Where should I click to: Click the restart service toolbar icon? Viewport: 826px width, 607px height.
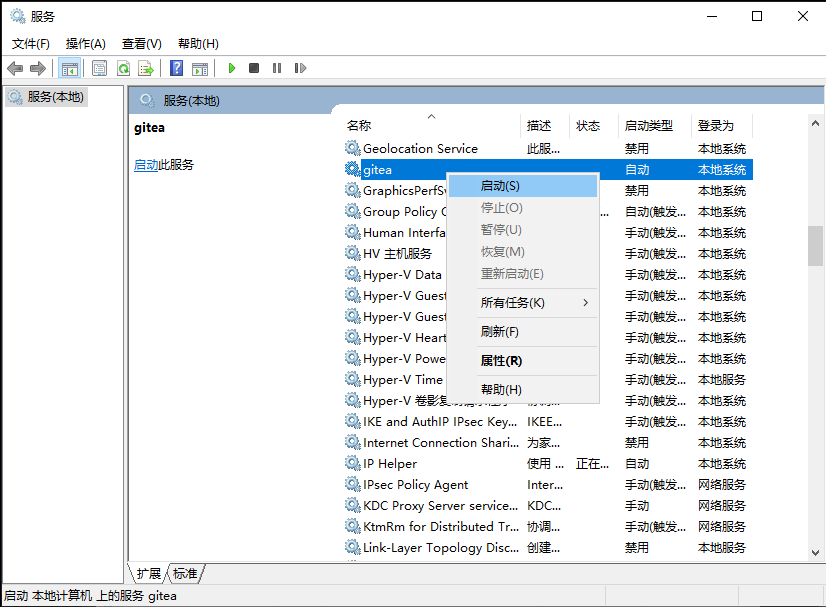coord(300,68)
